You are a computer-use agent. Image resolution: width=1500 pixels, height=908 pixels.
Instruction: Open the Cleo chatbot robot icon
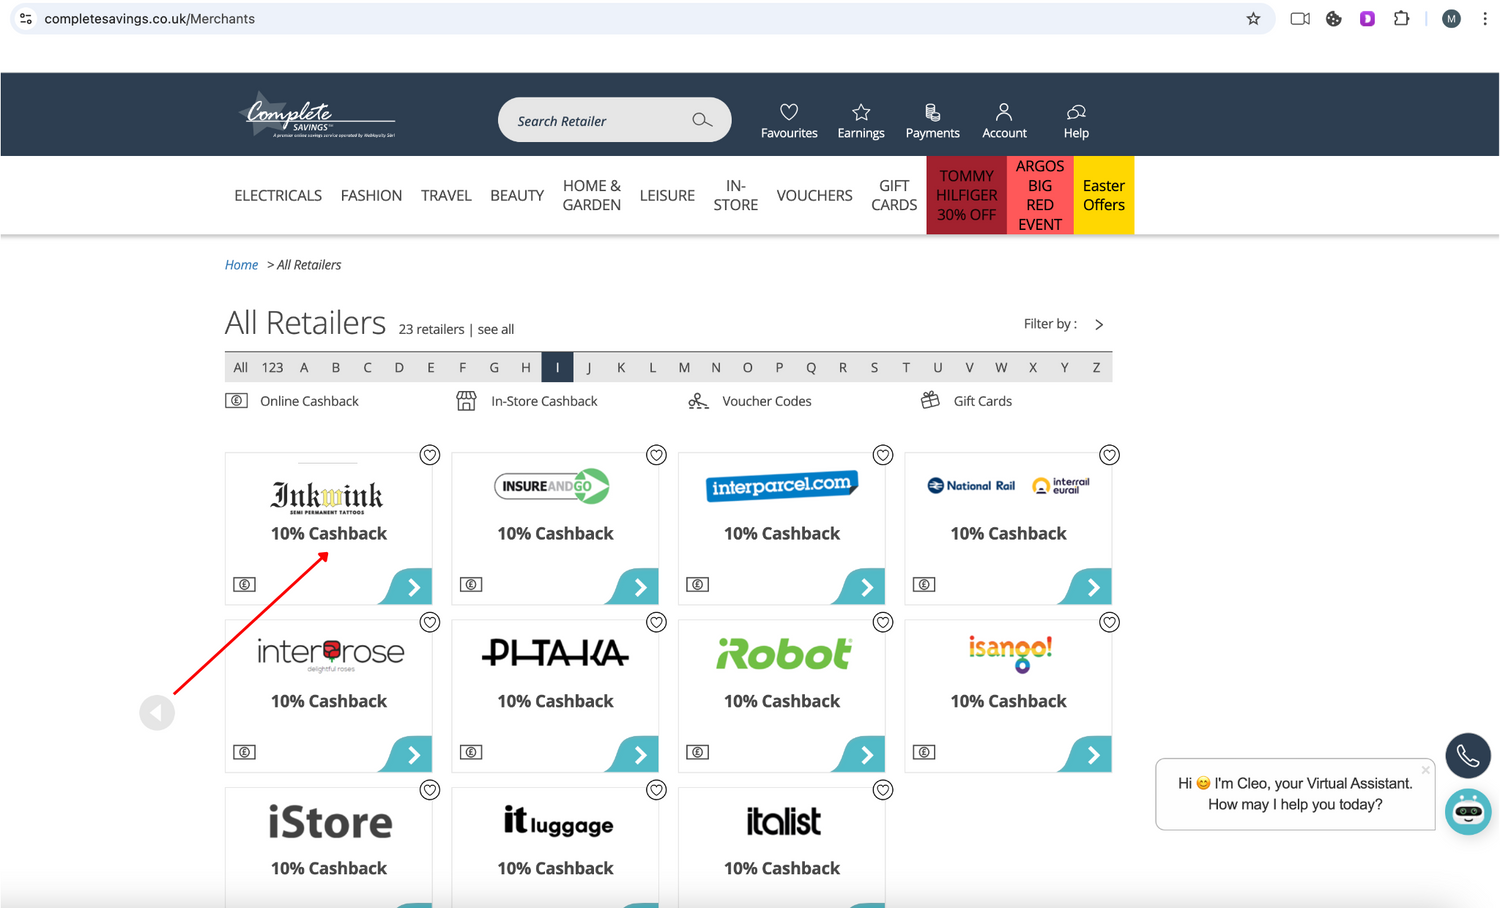click(1468, 811)
